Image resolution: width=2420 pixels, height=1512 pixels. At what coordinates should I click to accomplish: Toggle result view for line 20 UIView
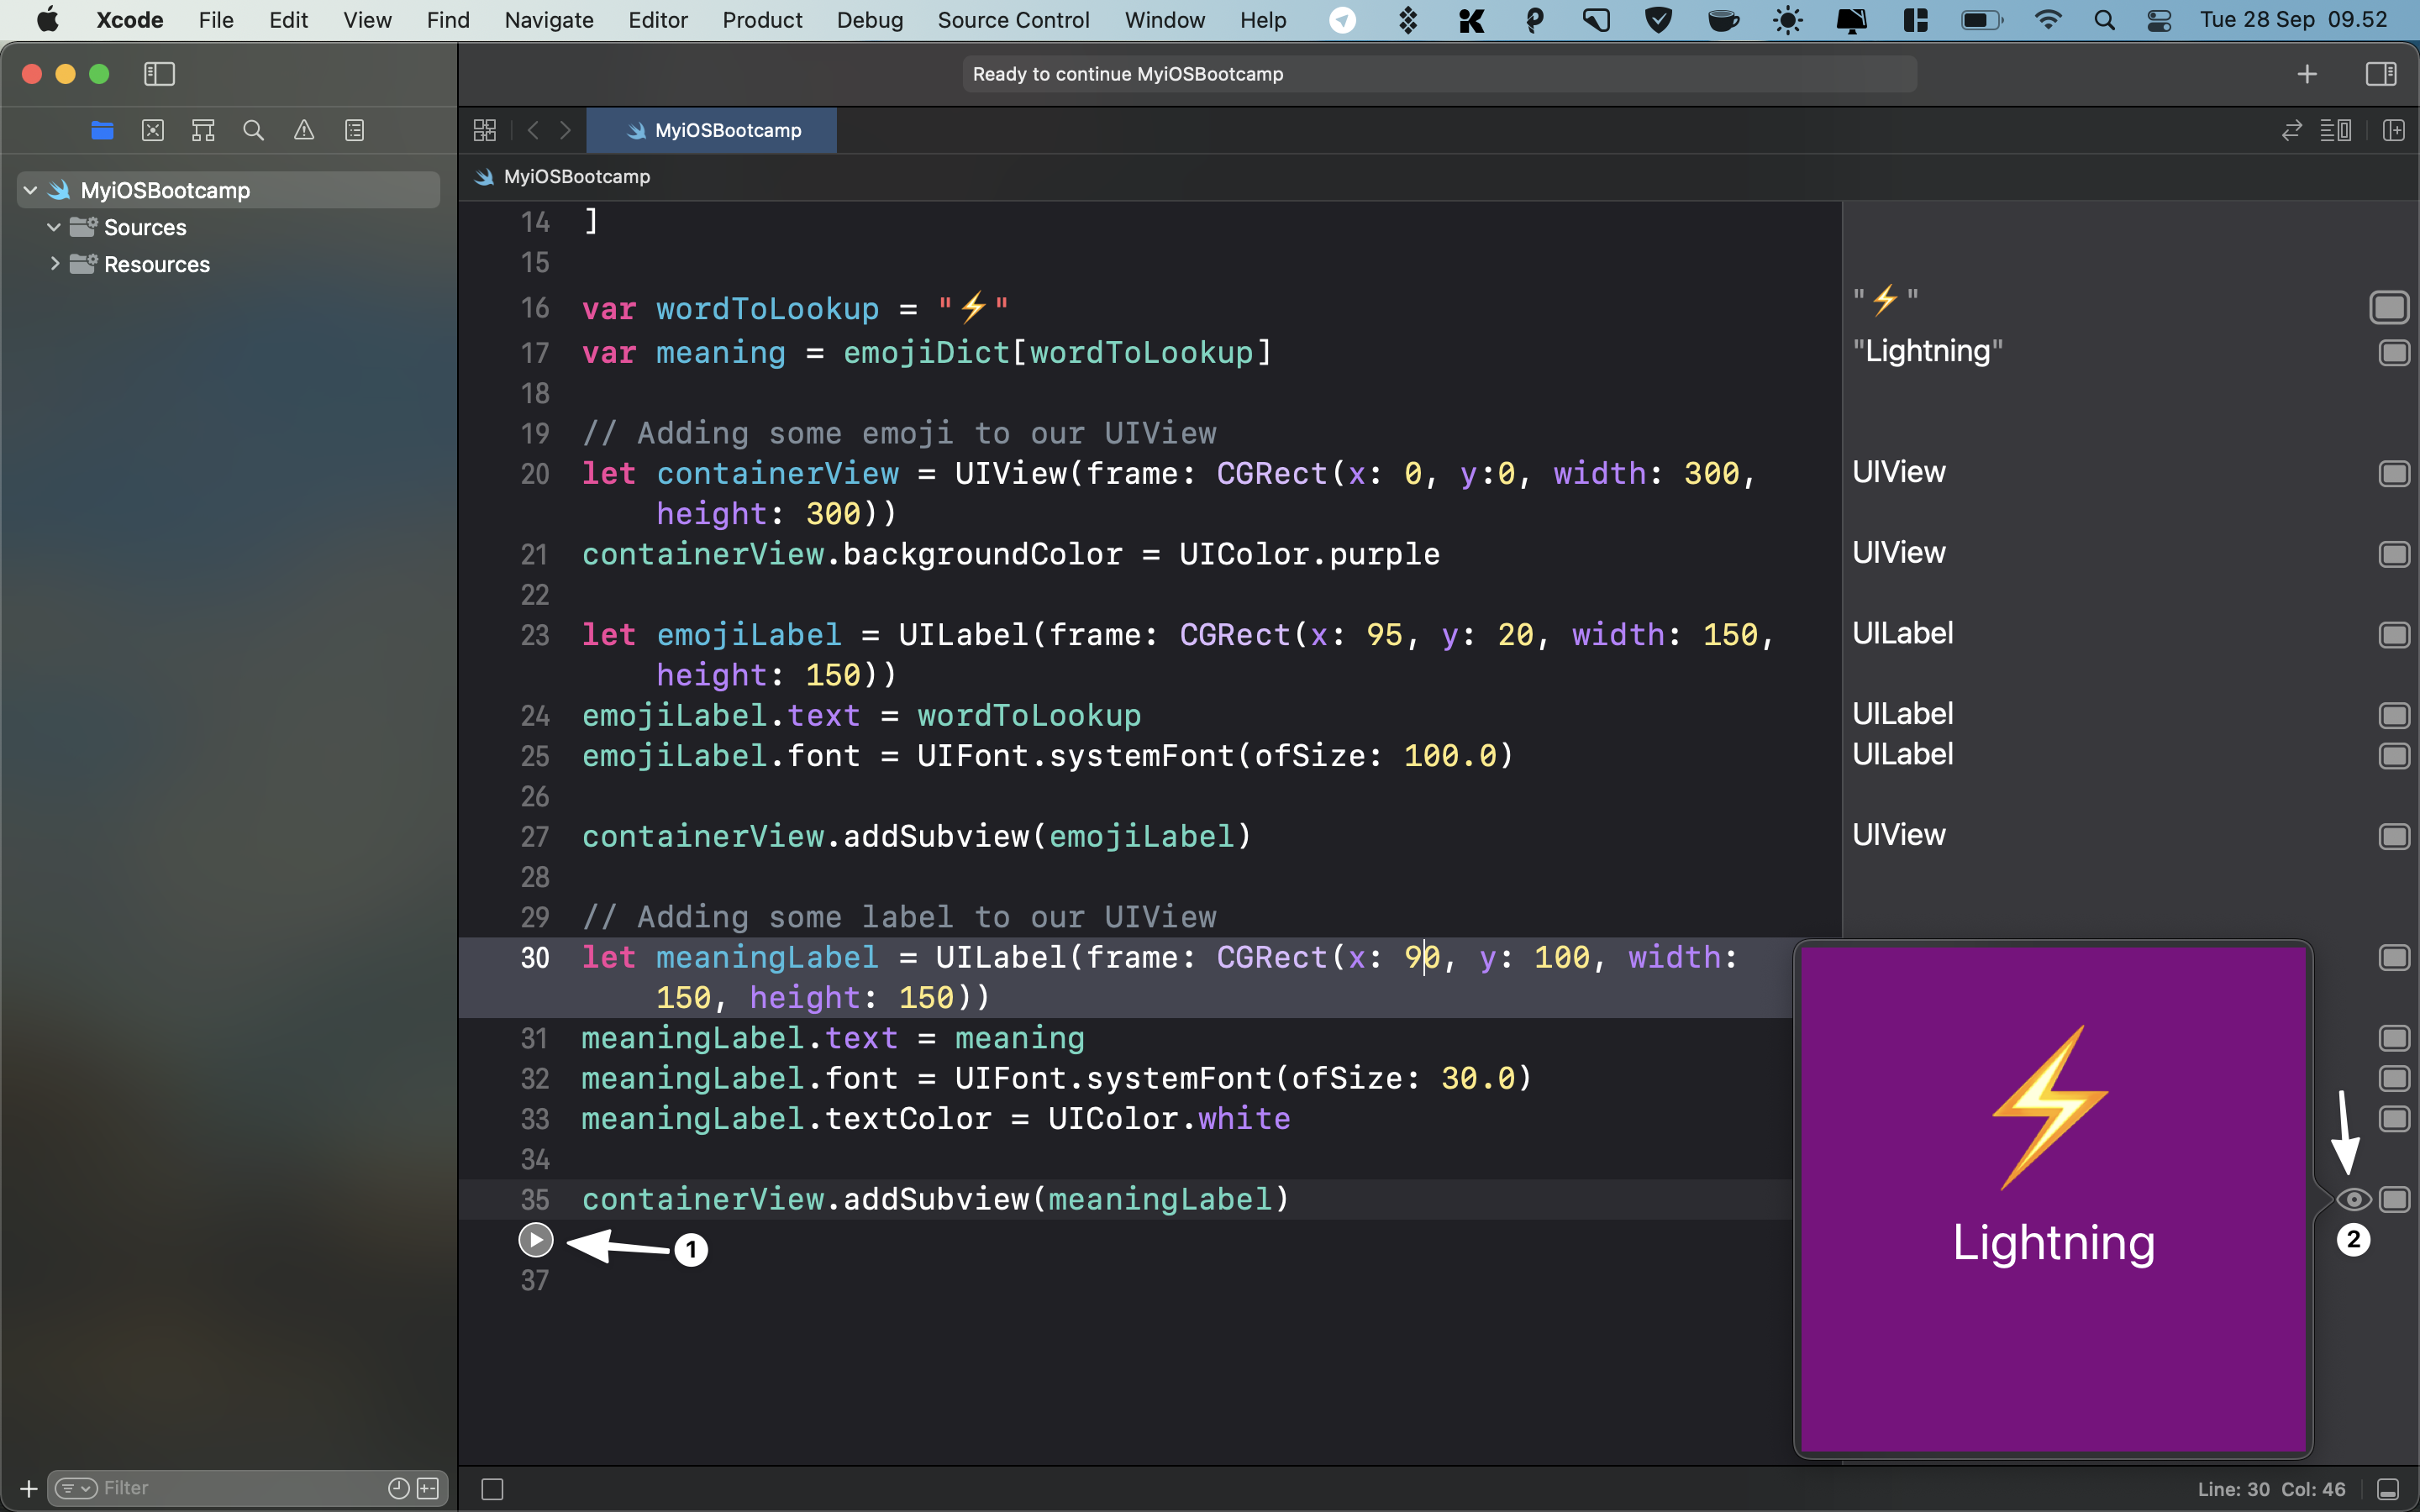(x=2394, y=473)
